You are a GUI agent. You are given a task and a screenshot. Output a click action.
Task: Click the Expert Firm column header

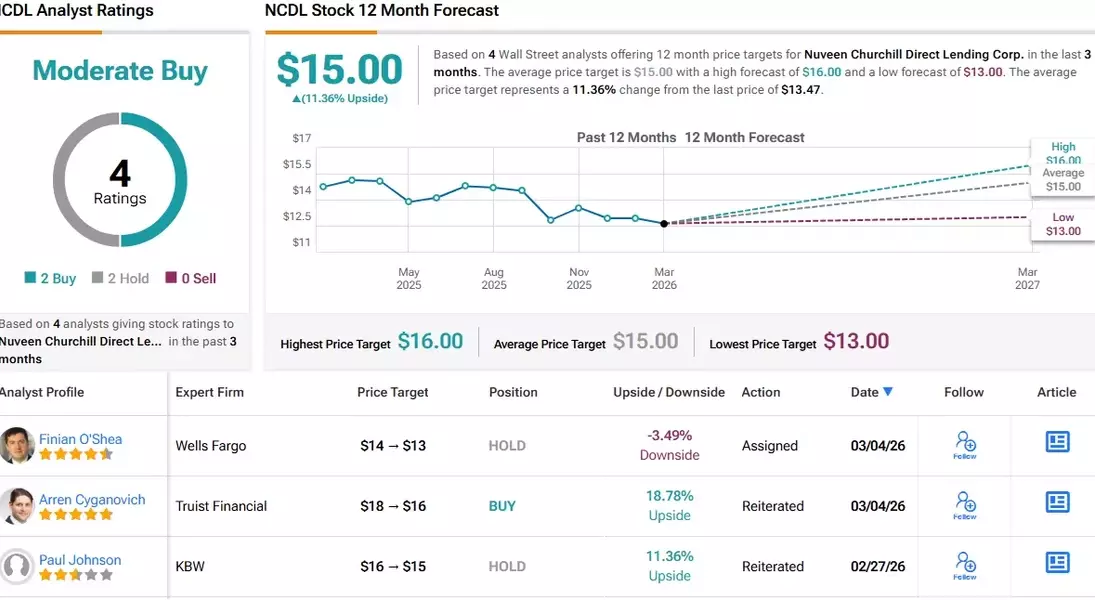(209, 392)
